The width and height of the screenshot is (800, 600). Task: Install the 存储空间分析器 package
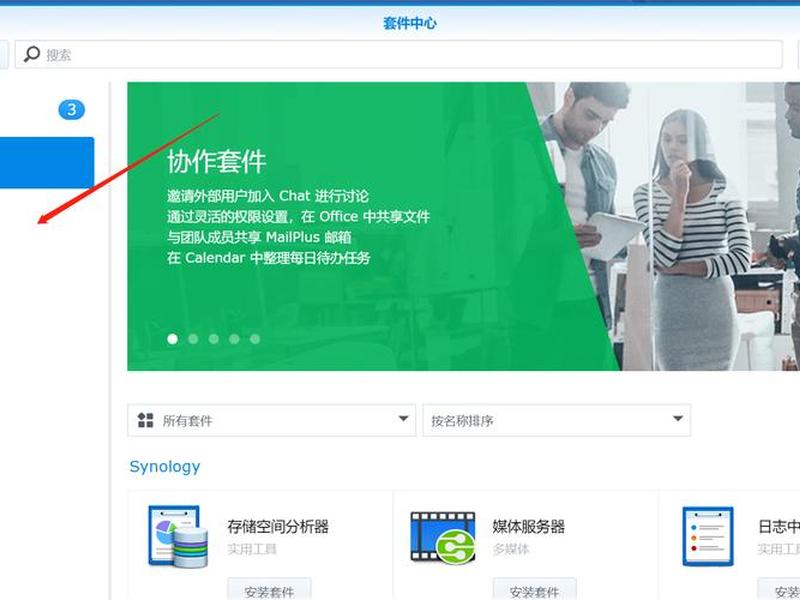tap(269, 590)
